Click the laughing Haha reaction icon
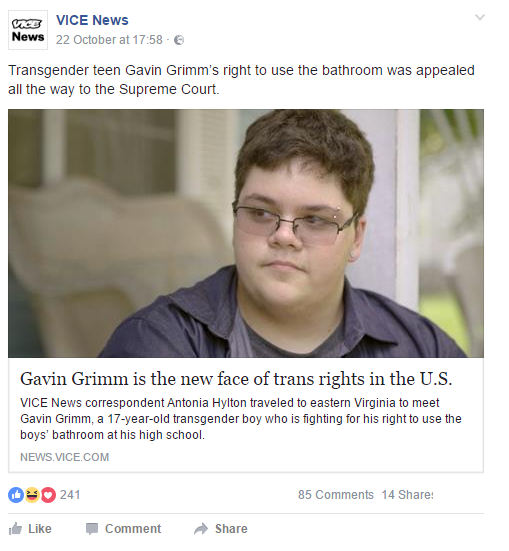This screenshot has height=551, width=509. point(32,495)
